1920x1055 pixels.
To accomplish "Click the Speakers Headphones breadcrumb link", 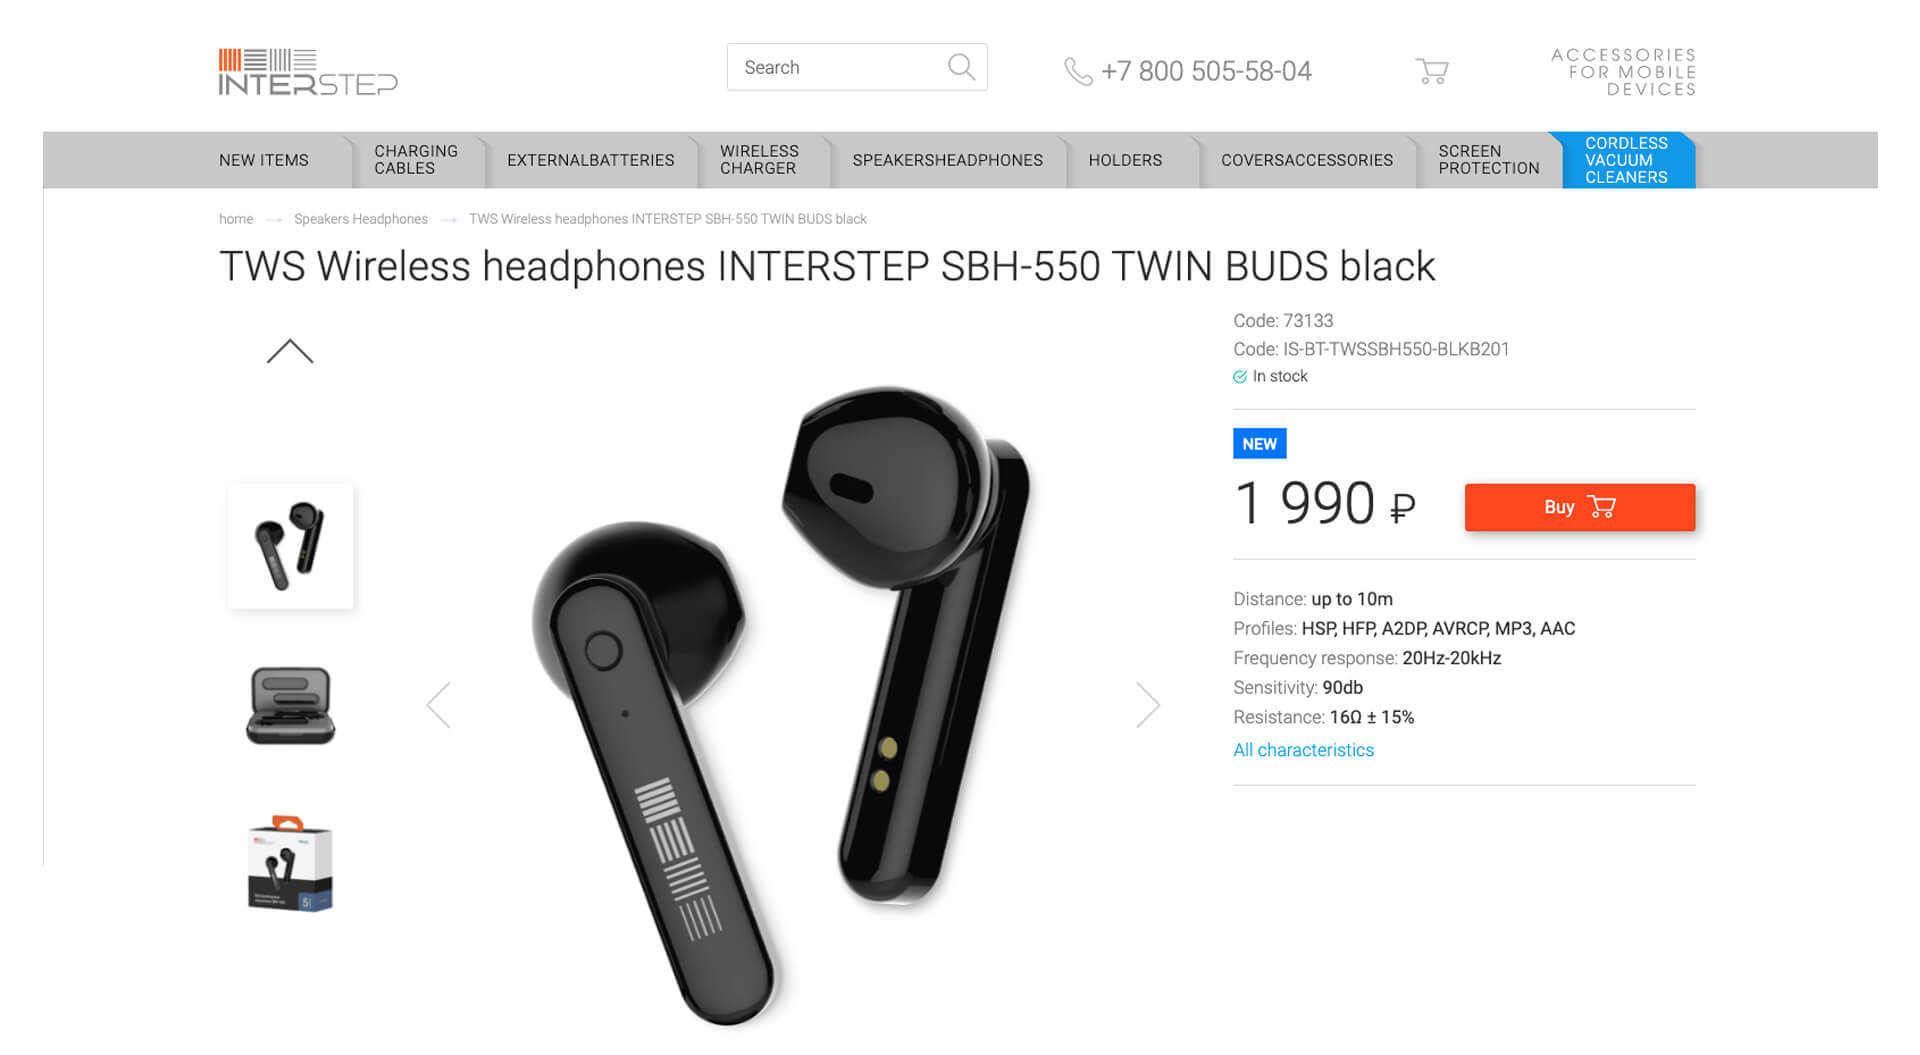I will pos(360,219).
